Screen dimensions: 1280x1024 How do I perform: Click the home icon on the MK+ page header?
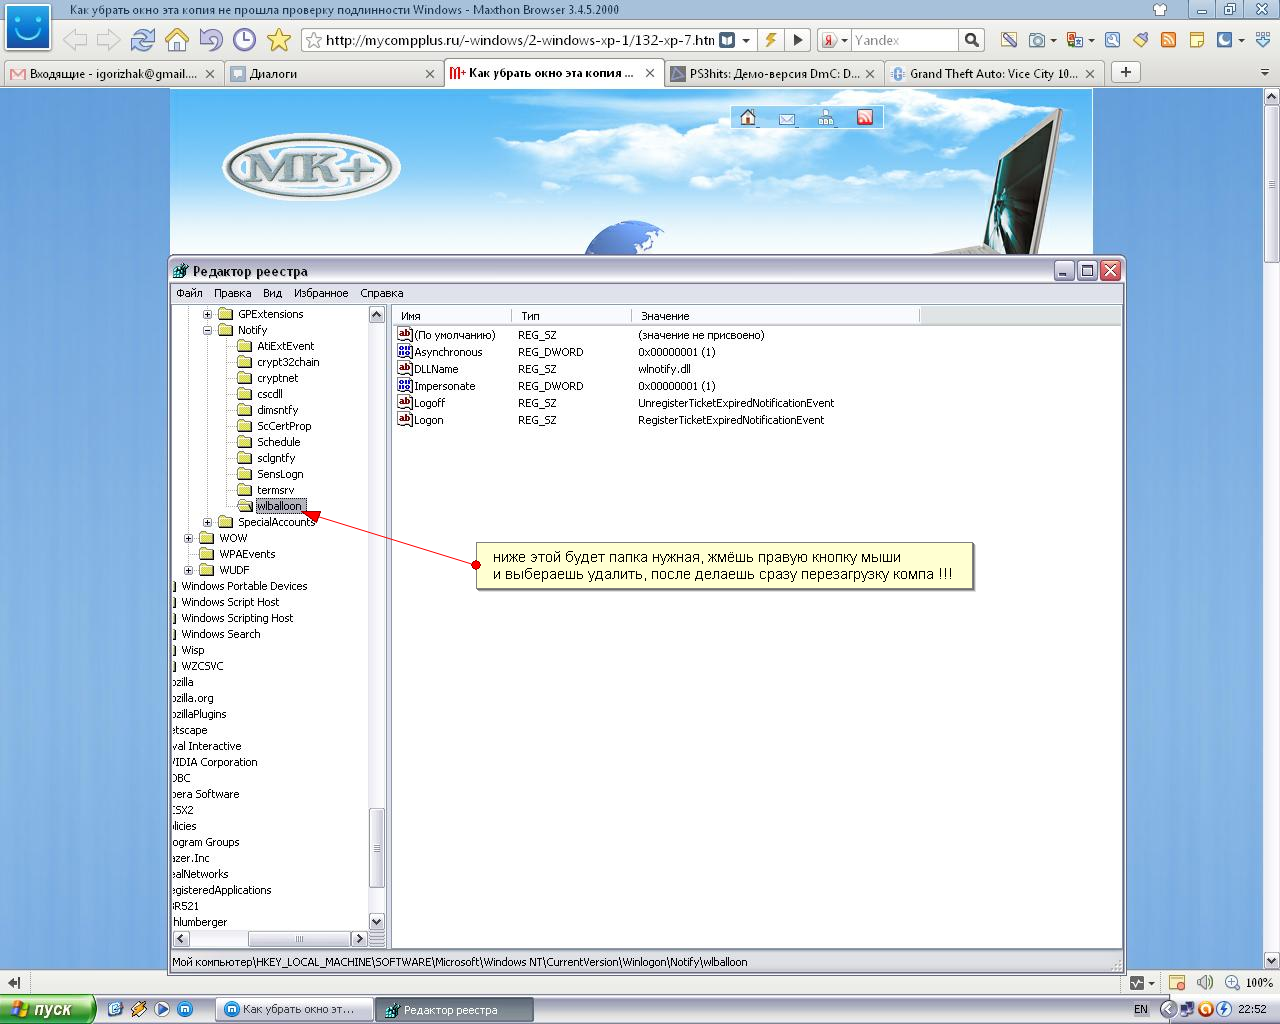pyautogui.click(x=747, y=118)
